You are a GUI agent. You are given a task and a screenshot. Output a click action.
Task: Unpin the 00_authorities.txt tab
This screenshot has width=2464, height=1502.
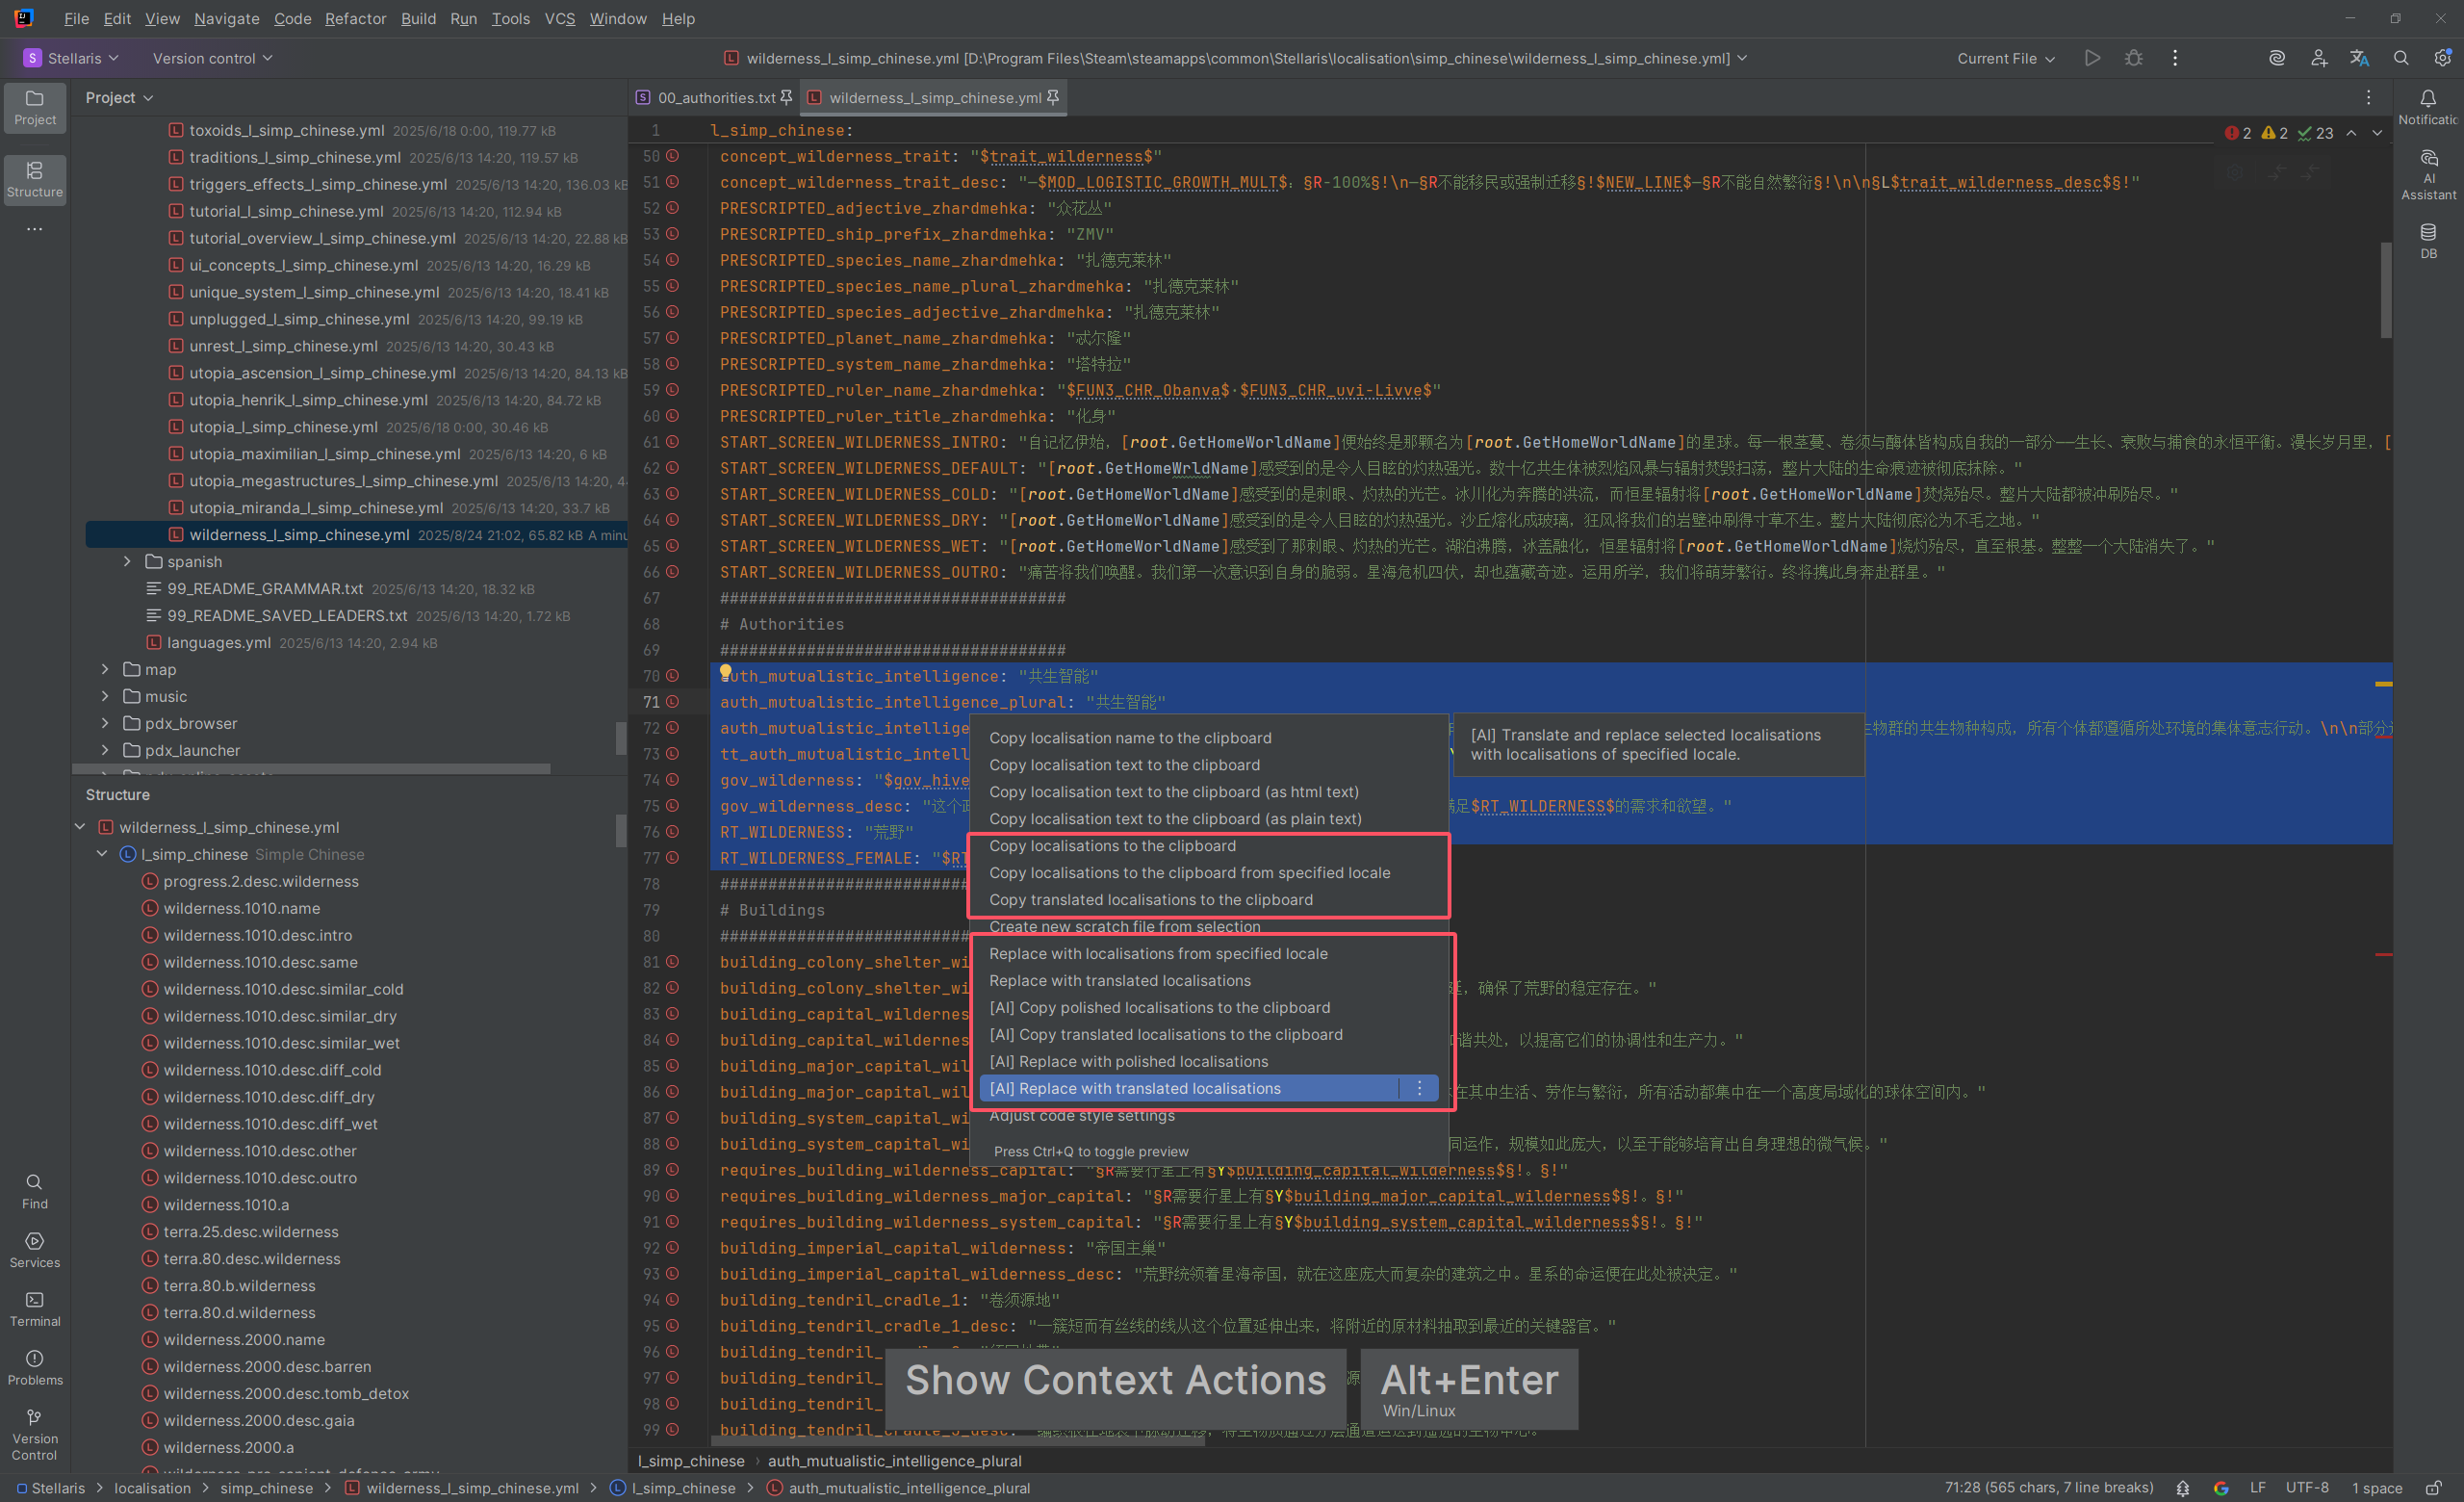tap(786, 97)
